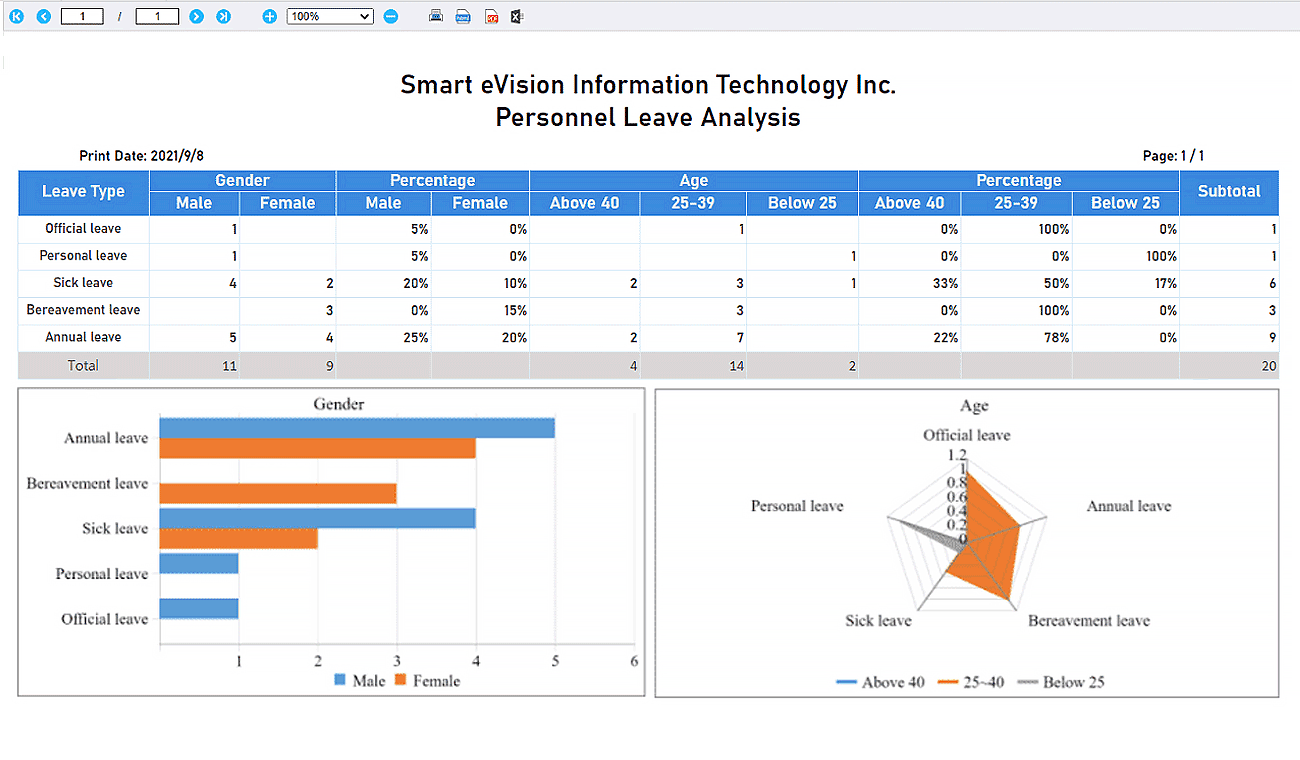Click the blue Official leave bar

199,608
